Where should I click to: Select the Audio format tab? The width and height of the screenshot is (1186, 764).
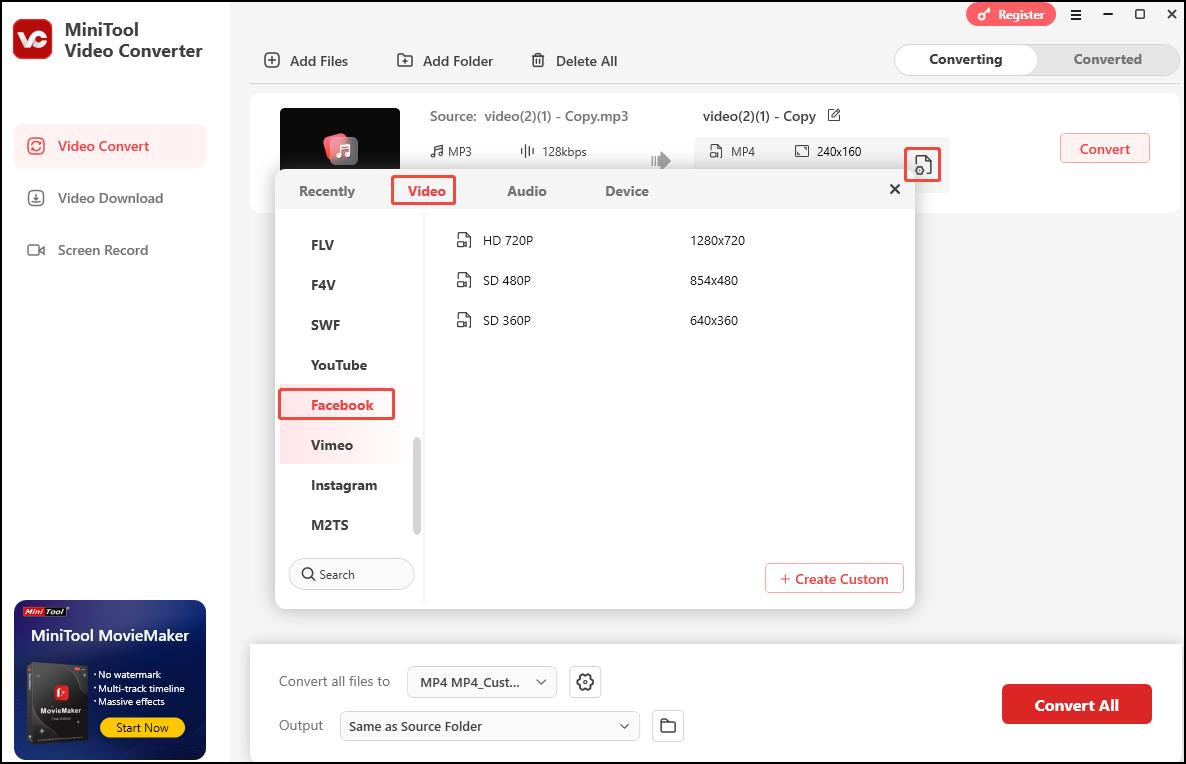(526, 191)
